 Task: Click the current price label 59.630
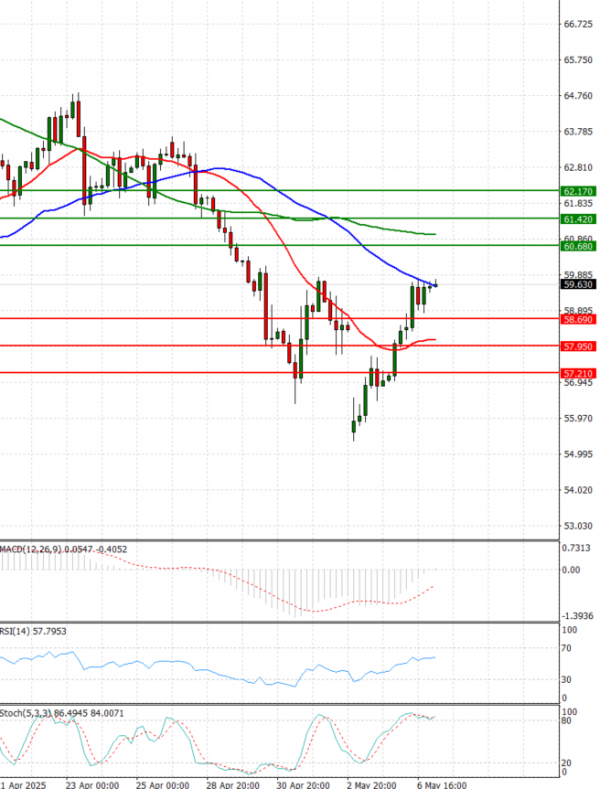pos(578,284)
